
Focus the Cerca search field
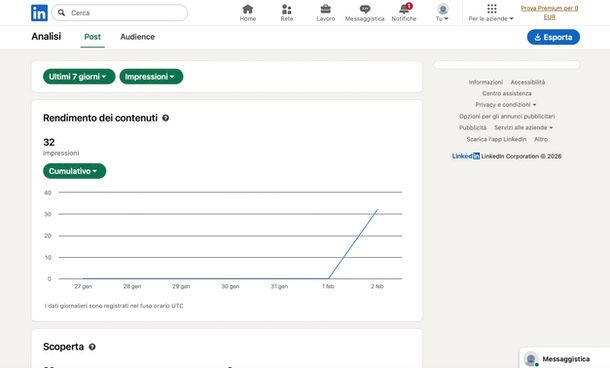tap(119, 13)
